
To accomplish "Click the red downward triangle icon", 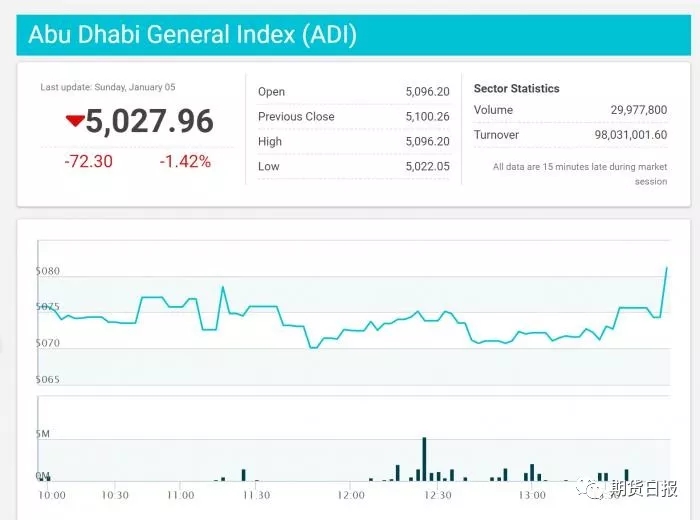I will coord(75,121).
